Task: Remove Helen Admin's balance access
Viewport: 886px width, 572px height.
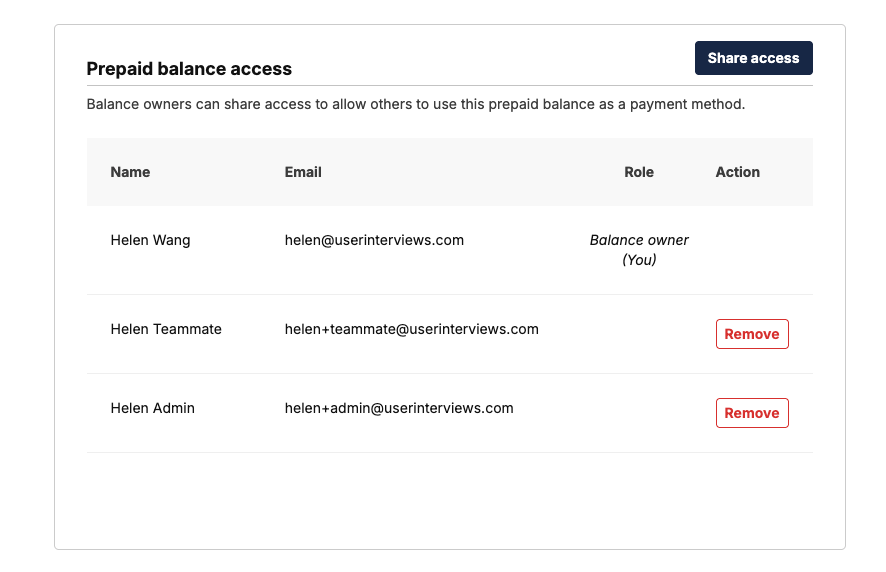Action: tap(752, 413)
